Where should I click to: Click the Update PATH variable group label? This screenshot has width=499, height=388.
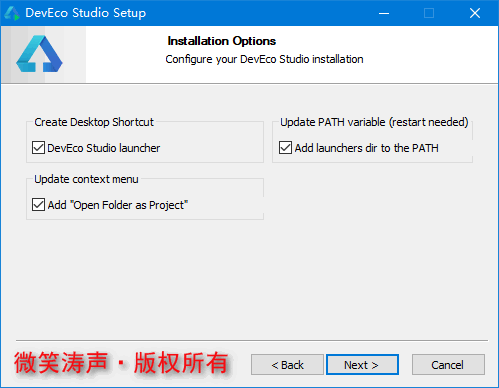click(x=374, y=122)
